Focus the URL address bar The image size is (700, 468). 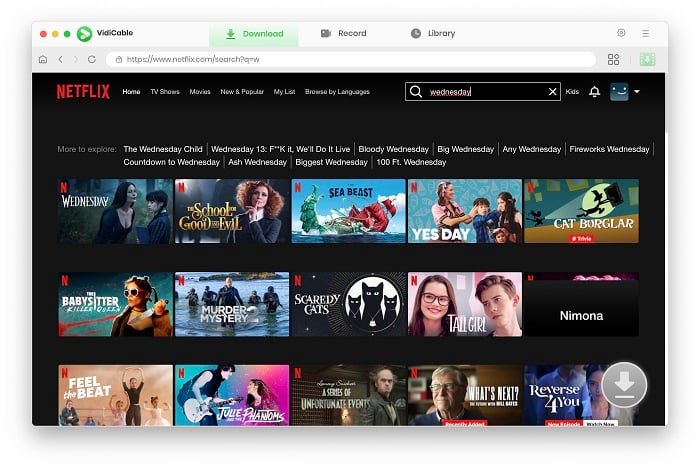coord(351,59)
